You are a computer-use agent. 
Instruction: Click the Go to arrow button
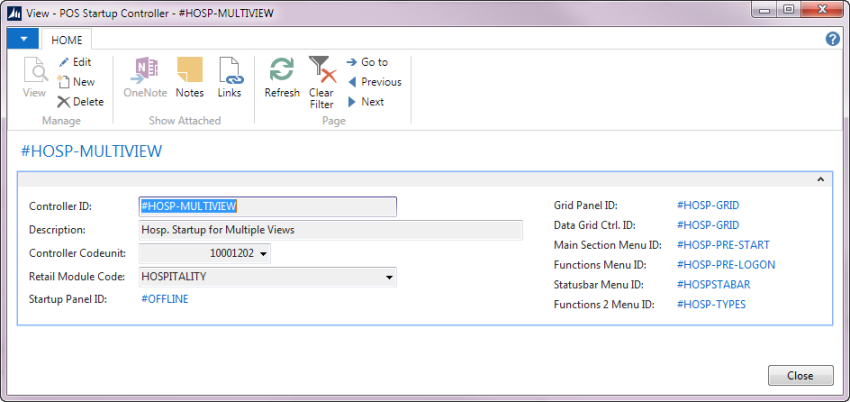[352, 62]
